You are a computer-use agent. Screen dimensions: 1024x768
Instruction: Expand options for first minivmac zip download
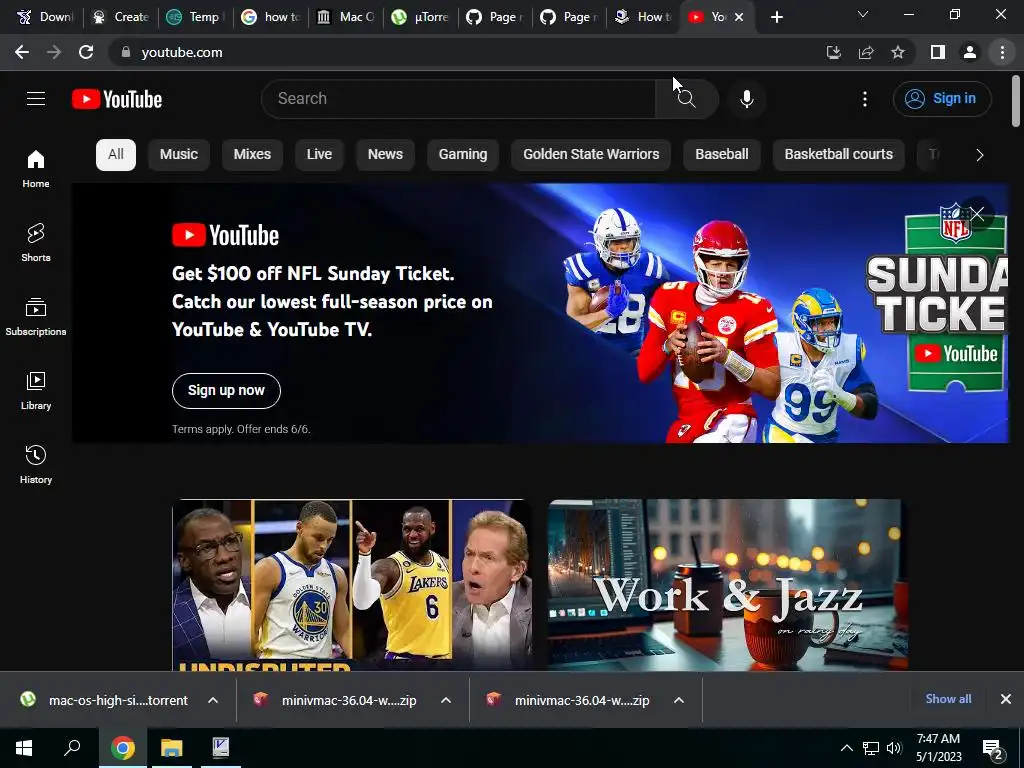446,700
